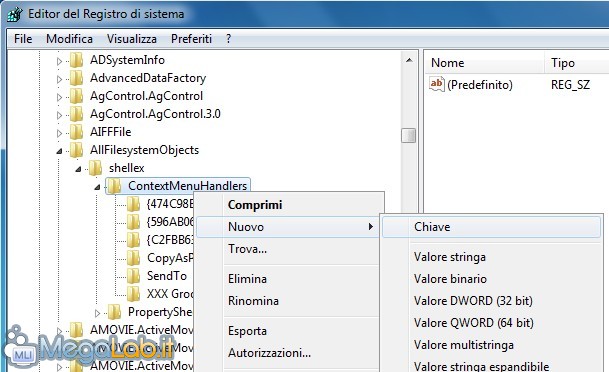Click the {596AB06 folder icon
The image size is (609, 372).
pos(134,222)
